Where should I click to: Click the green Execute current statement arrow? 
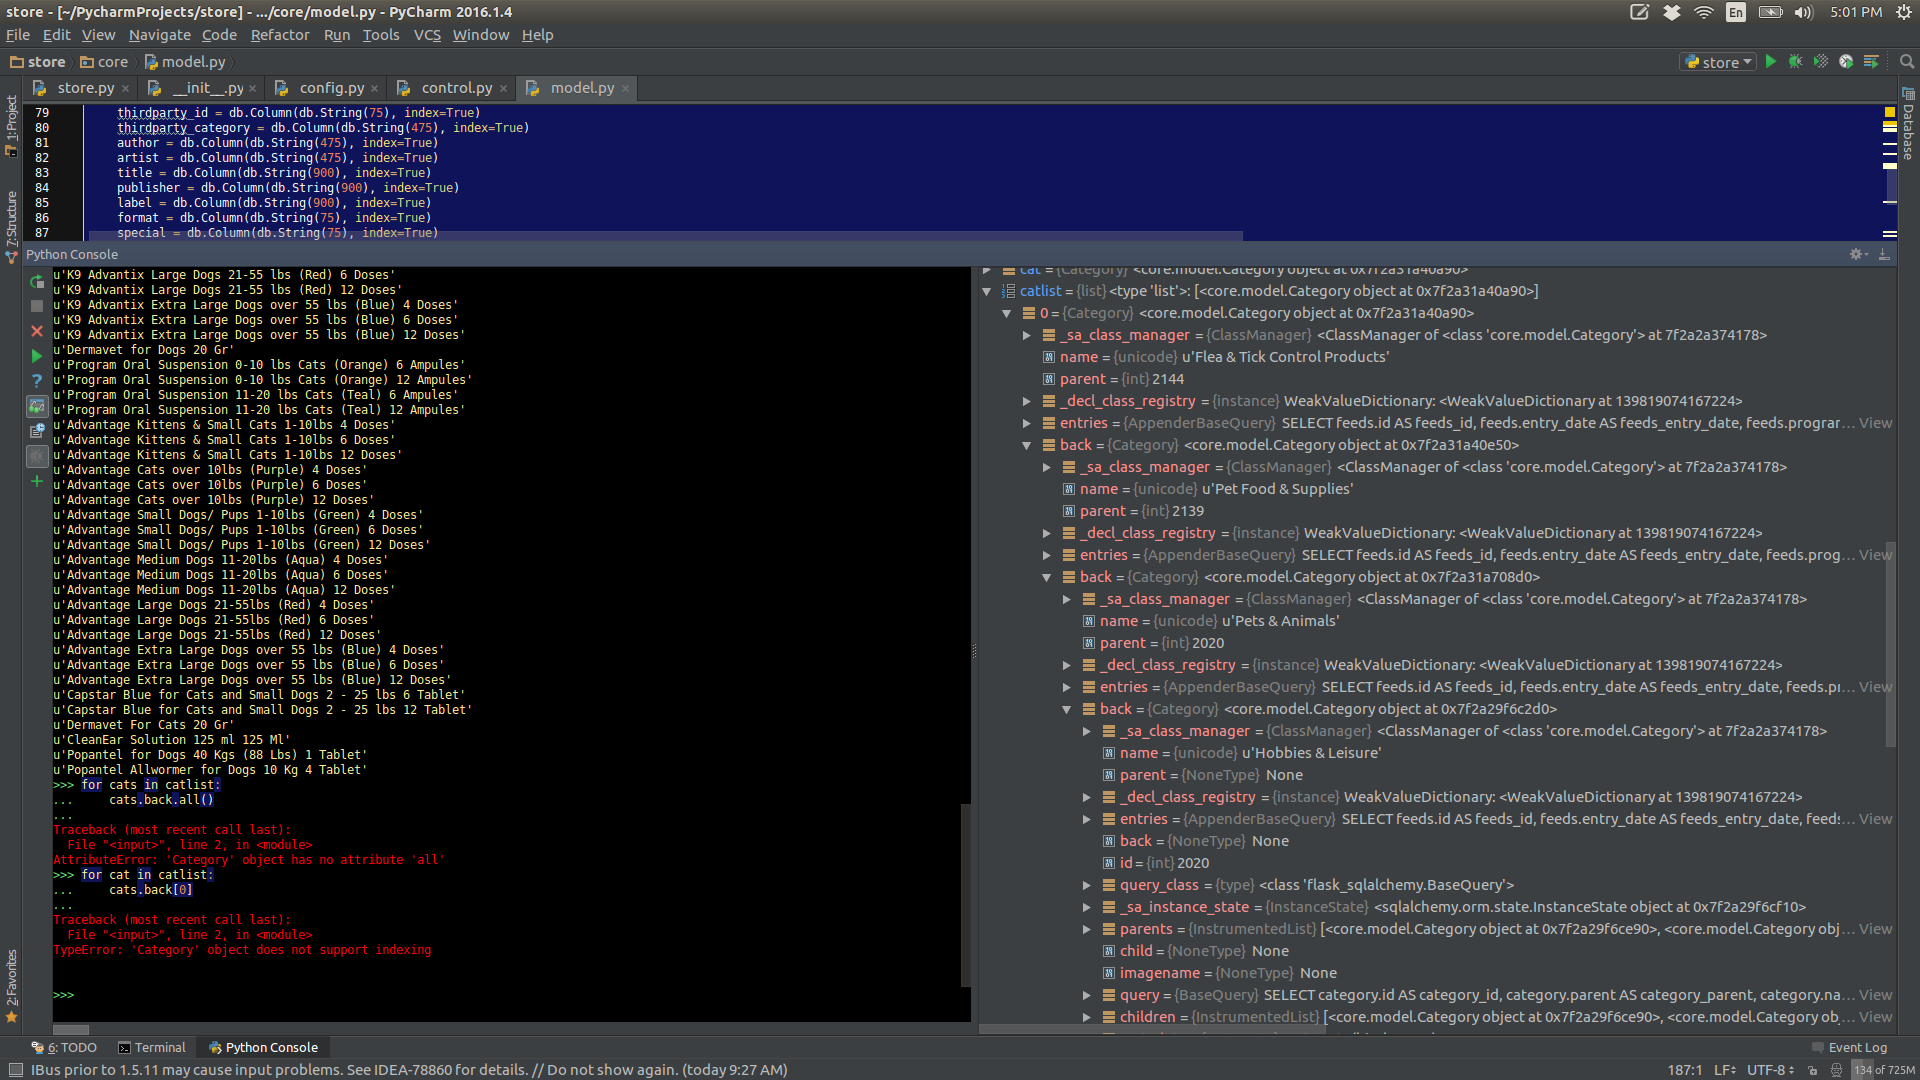(x=37, y=356)
